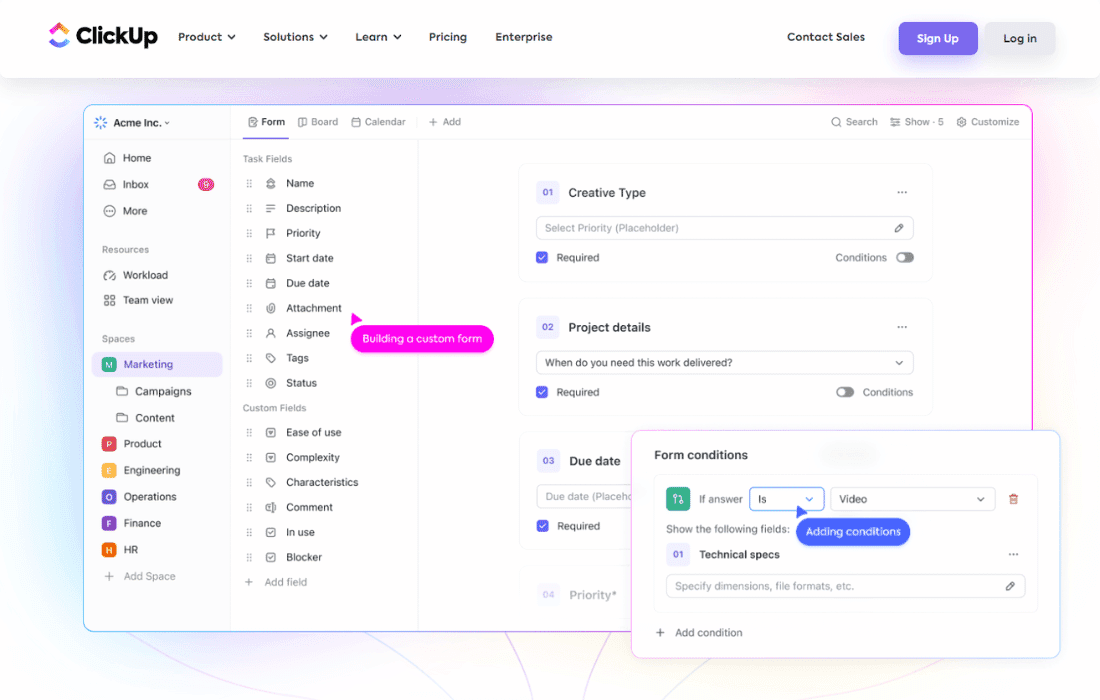Click the Sign Up button
The width and height of the screenshot is (1100, 700).
tap(938, 39)
